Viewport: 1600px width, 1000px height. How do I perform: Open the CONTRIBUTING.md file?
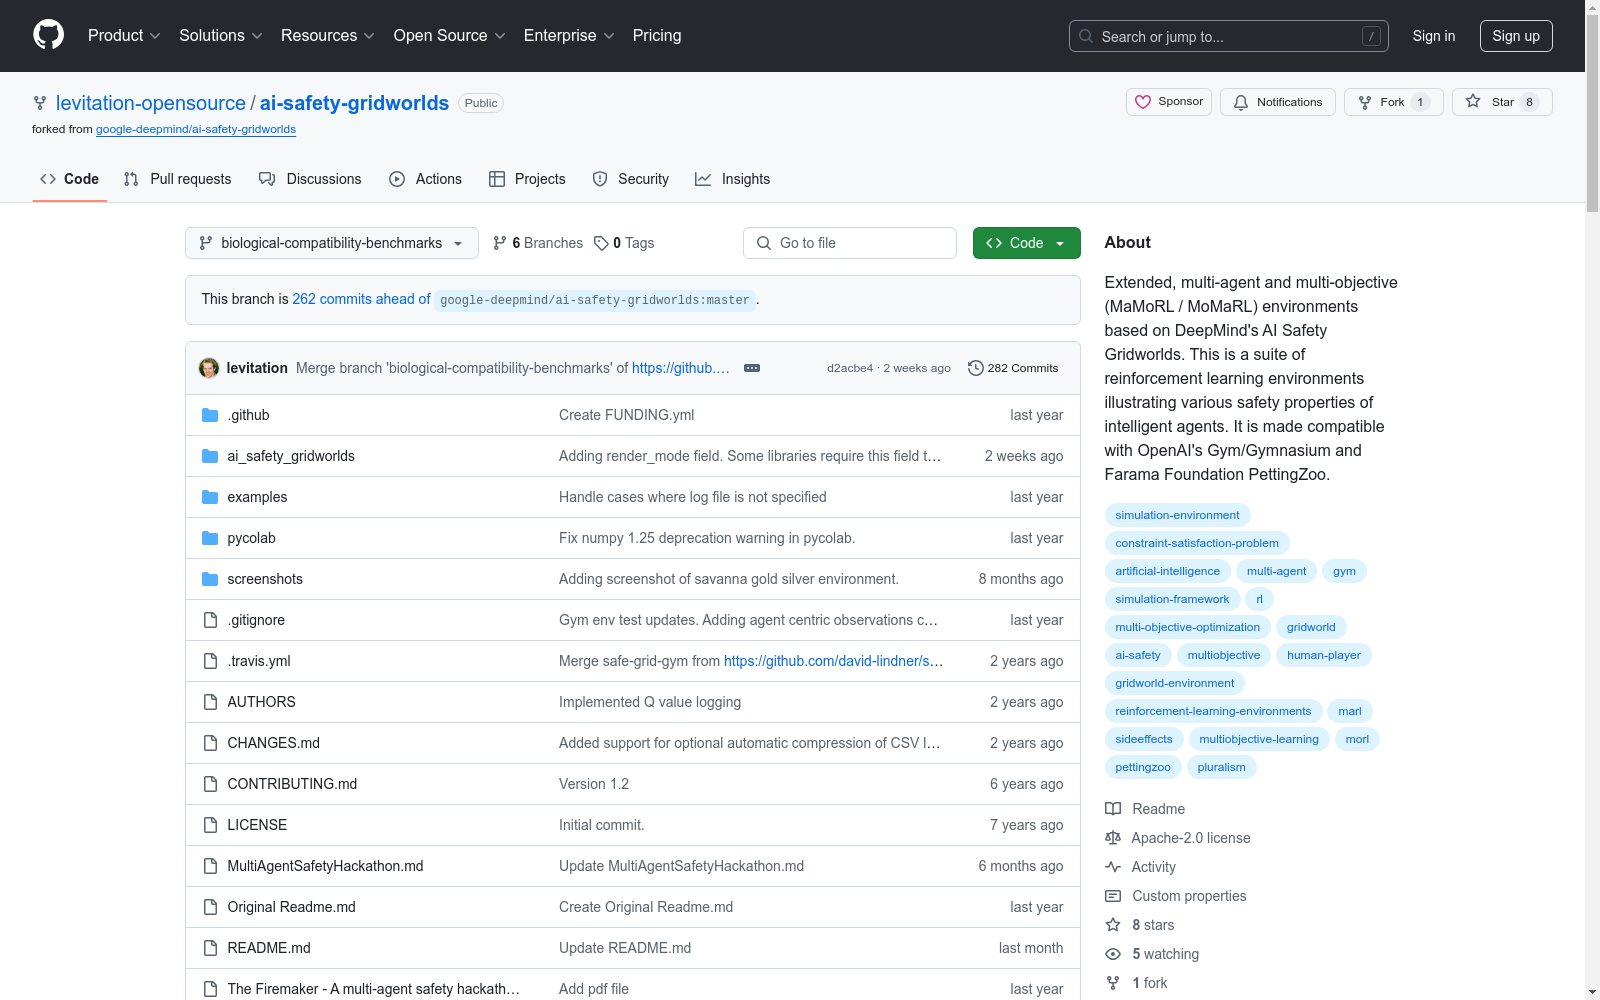click(x=292, y=784)
